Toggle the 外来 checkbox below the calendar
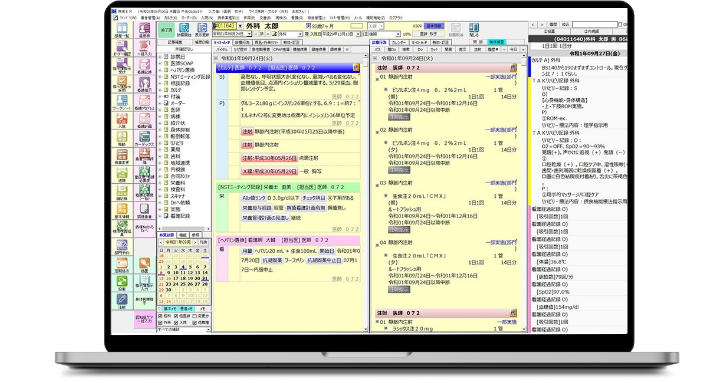The height and width of the screenshot is (383, 728). (x=160, y=322)
